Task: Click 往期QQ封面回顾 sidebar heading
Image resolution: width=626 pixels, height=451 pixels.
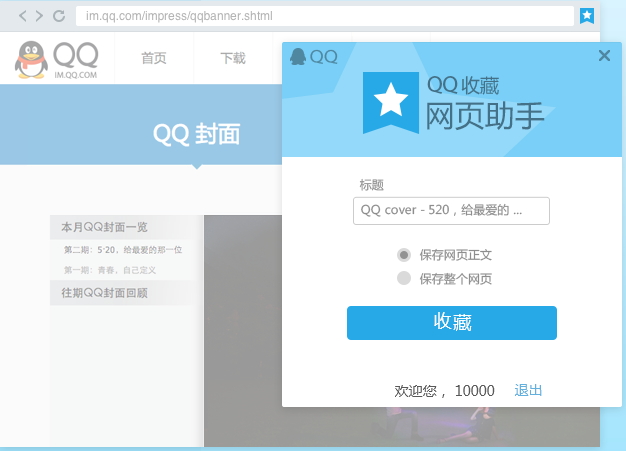Action: coord(104,293)
